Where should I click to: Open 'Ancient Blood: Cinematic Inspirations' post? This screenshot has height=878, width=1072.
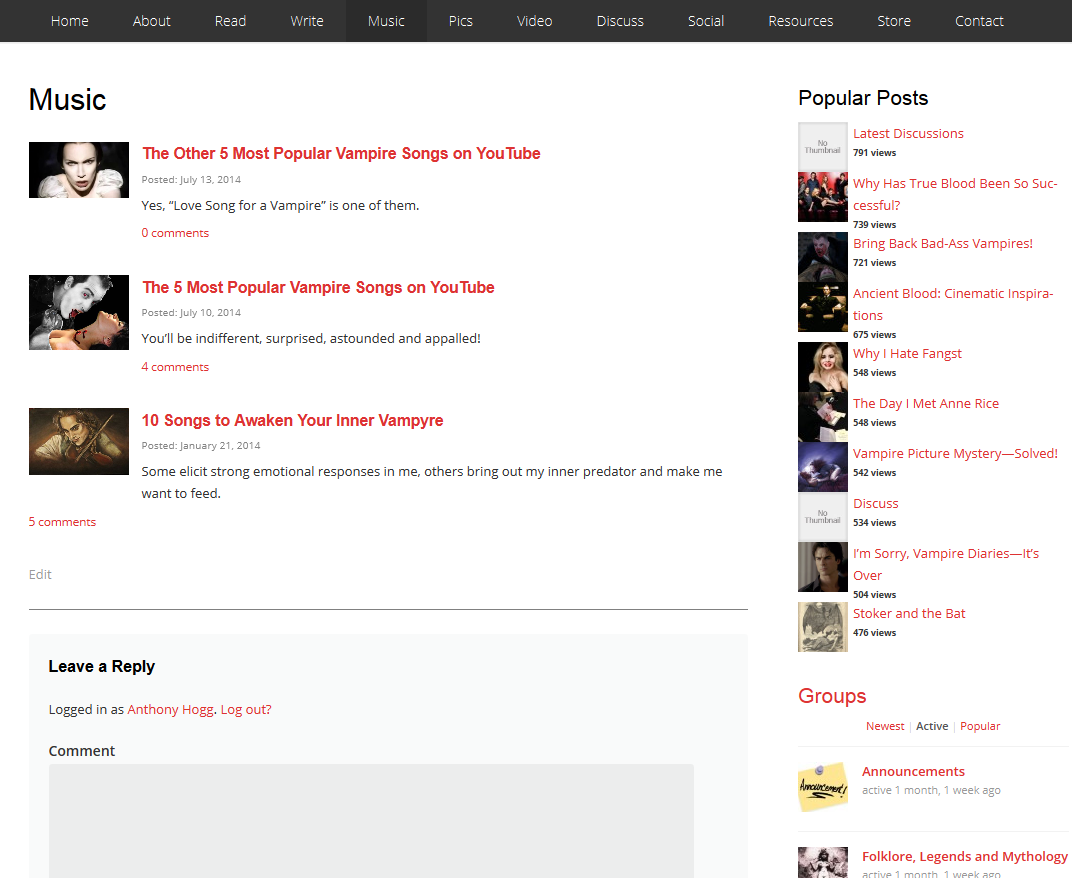(953, 304)
